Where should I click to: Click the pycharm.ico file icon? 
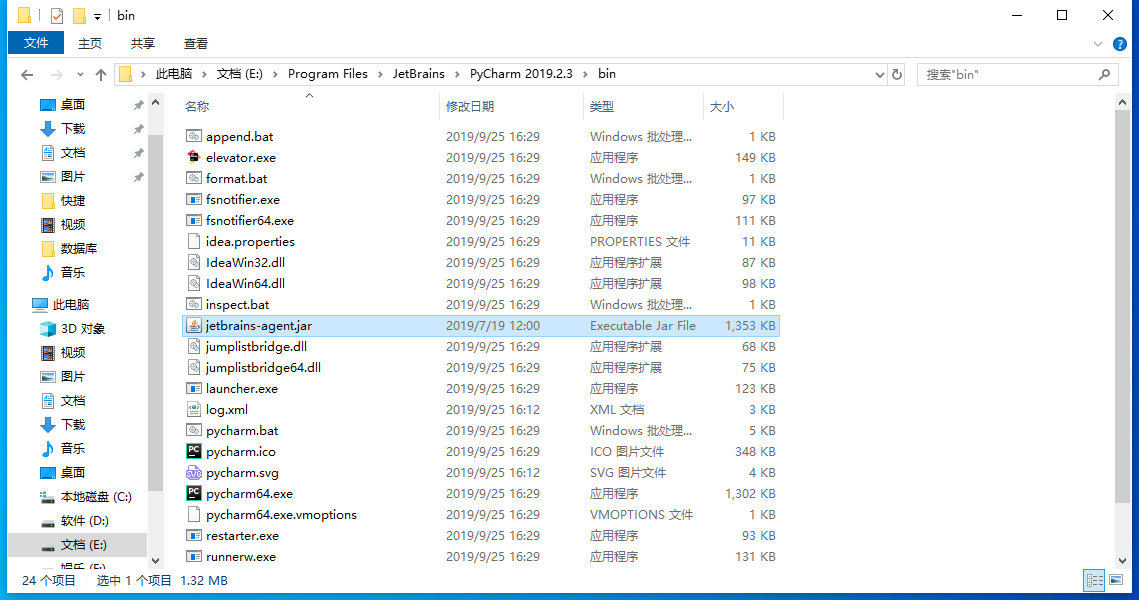[193, 451]
